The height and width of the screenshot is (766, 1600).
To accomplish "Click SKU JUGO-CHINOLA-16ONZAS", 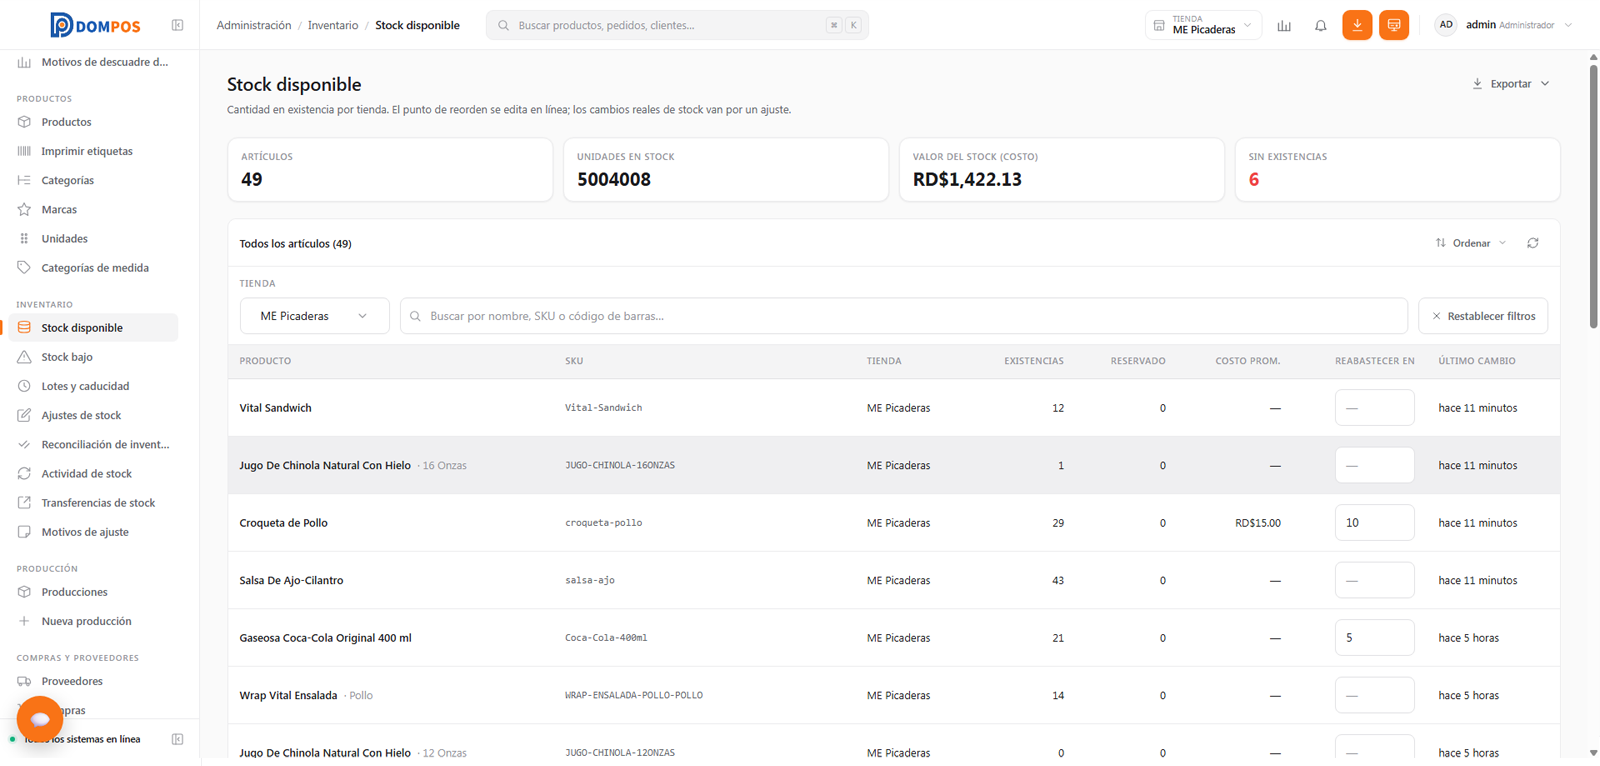I will coord(620,466).
